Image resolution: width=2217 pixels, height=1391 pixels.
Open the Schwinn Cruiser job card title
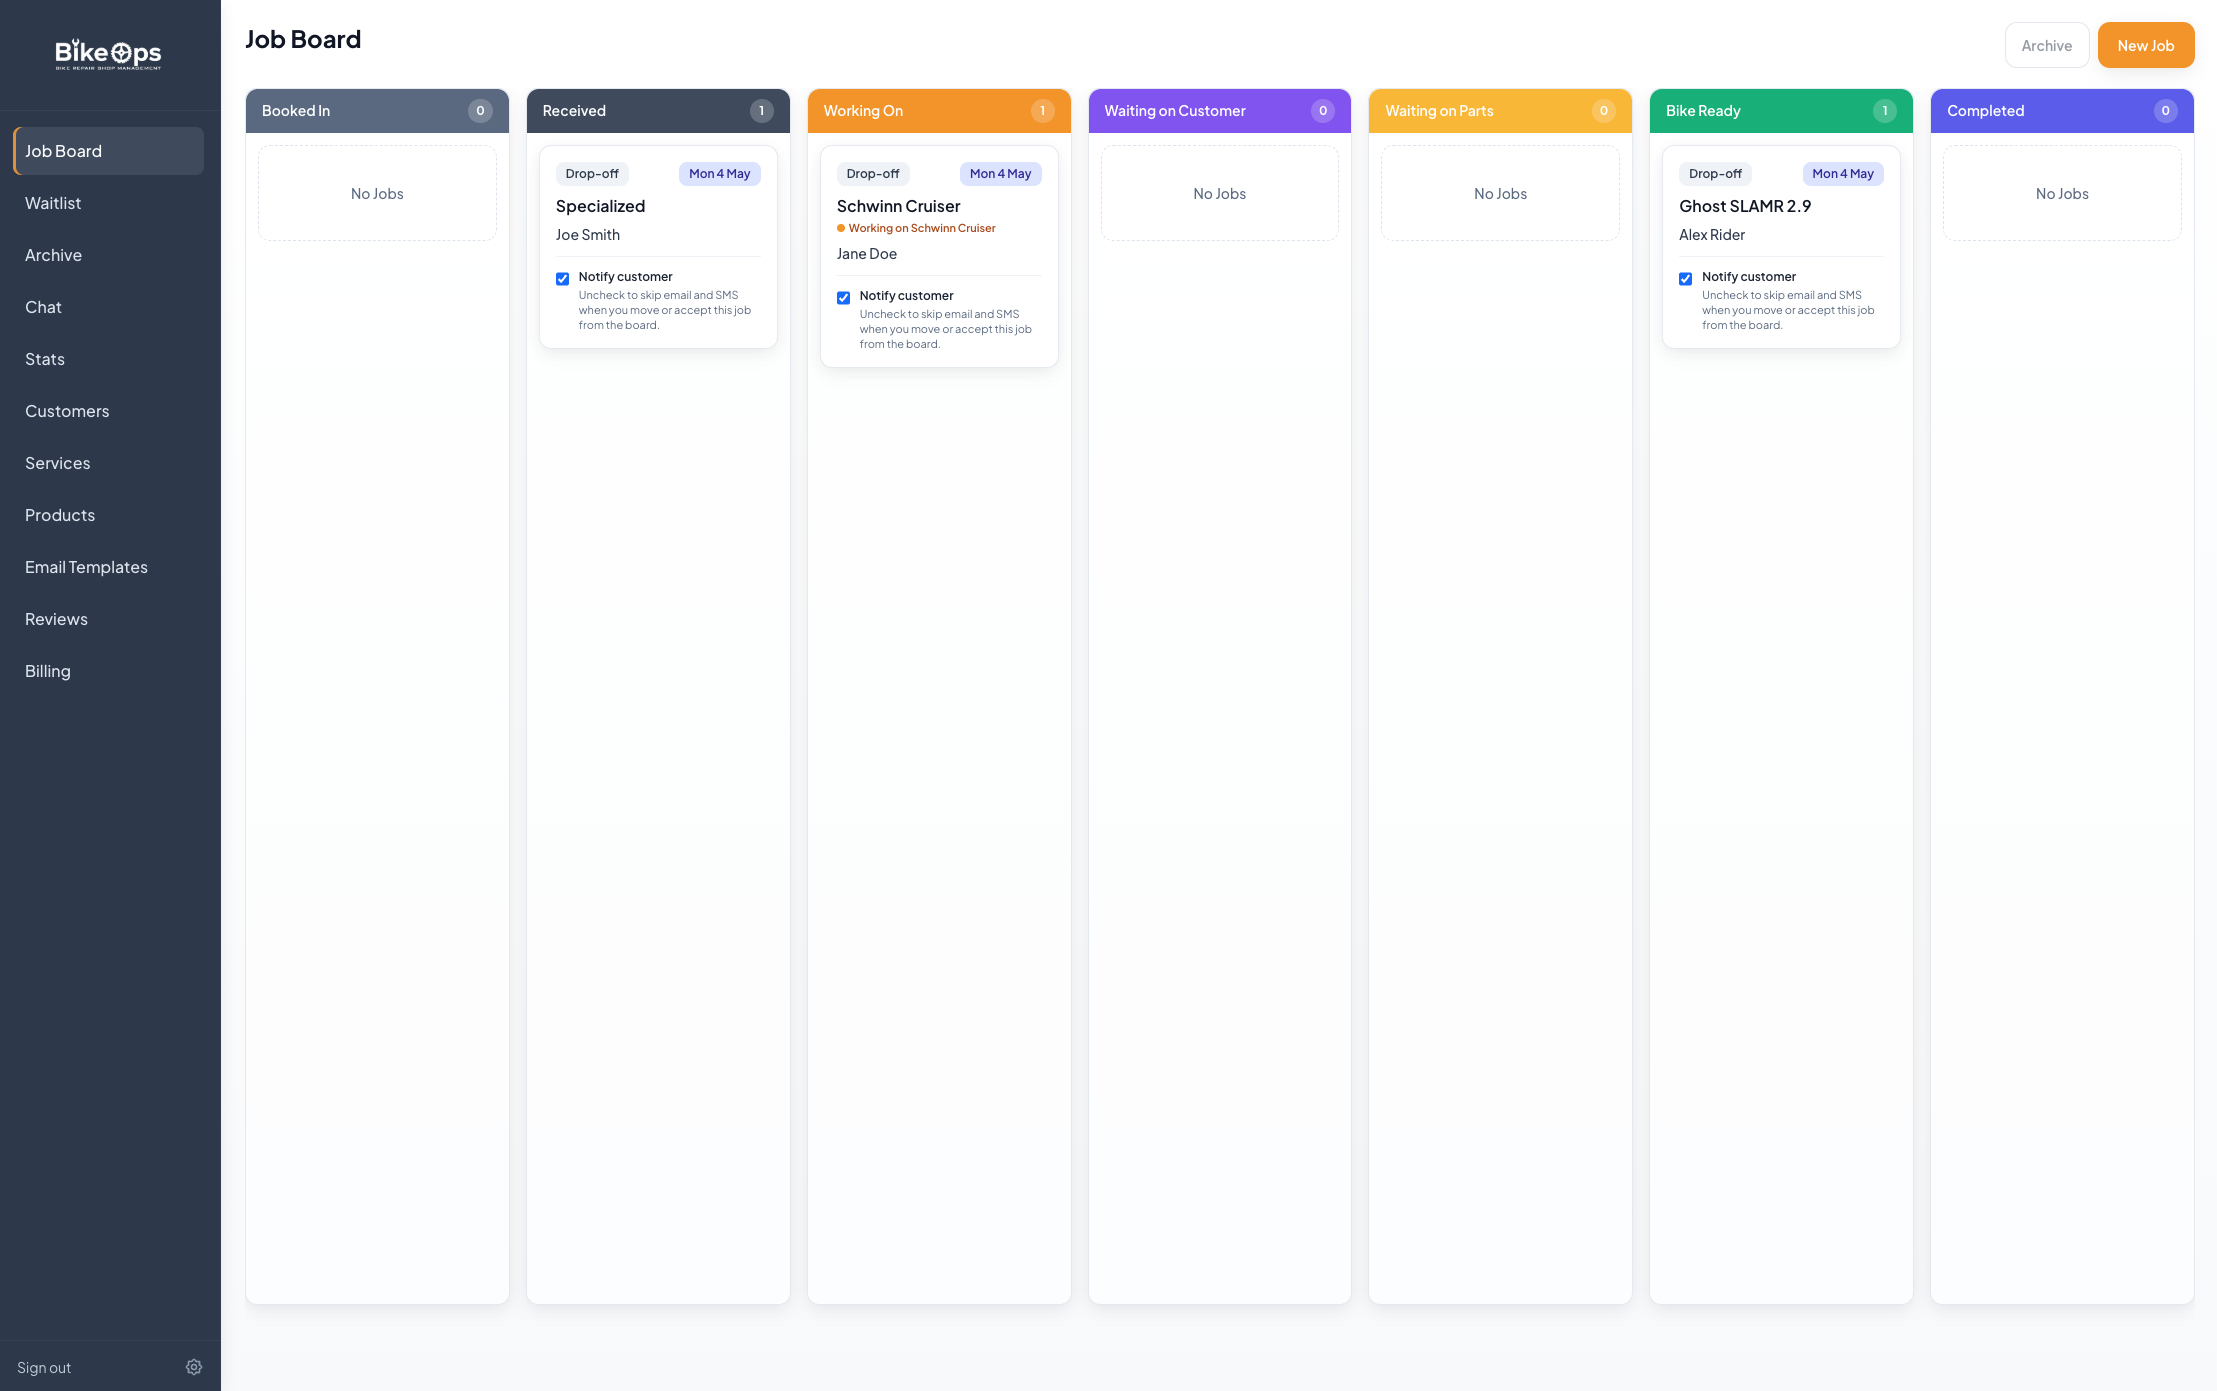[898, 206]
